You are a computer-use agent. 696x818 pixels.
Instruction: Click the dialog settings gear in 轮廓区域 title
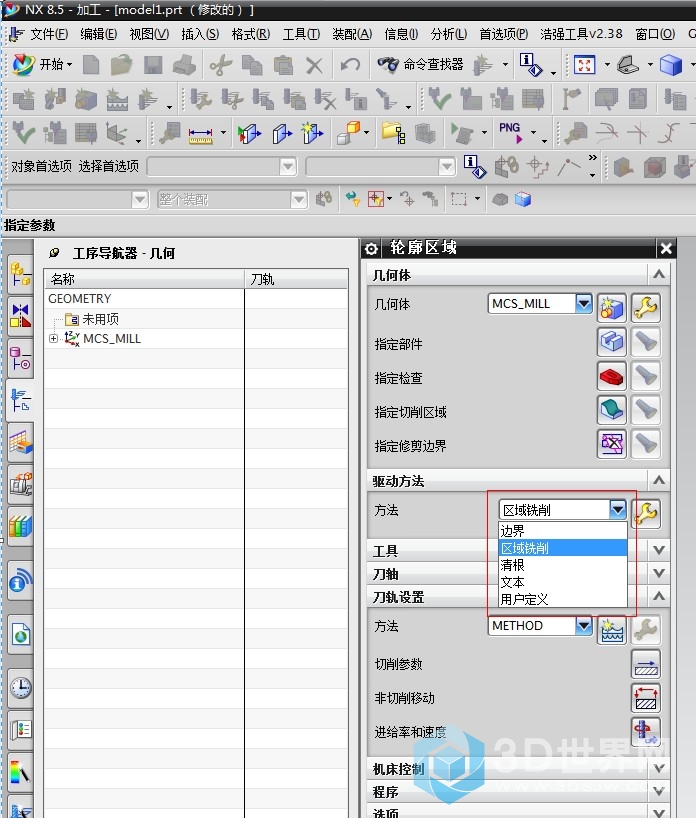[x=371, y=249]
